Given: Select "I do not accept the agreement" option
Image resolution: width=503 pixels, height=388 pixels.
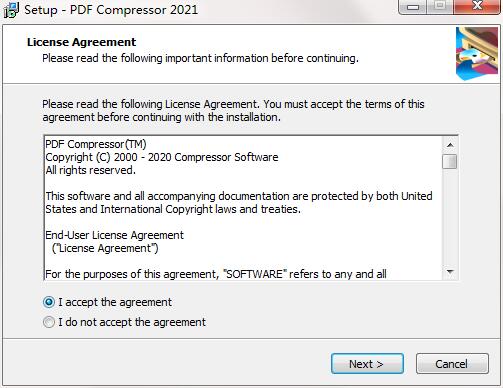Looking at the screenshot, I should pyautogui.click(x=49, y=322).
